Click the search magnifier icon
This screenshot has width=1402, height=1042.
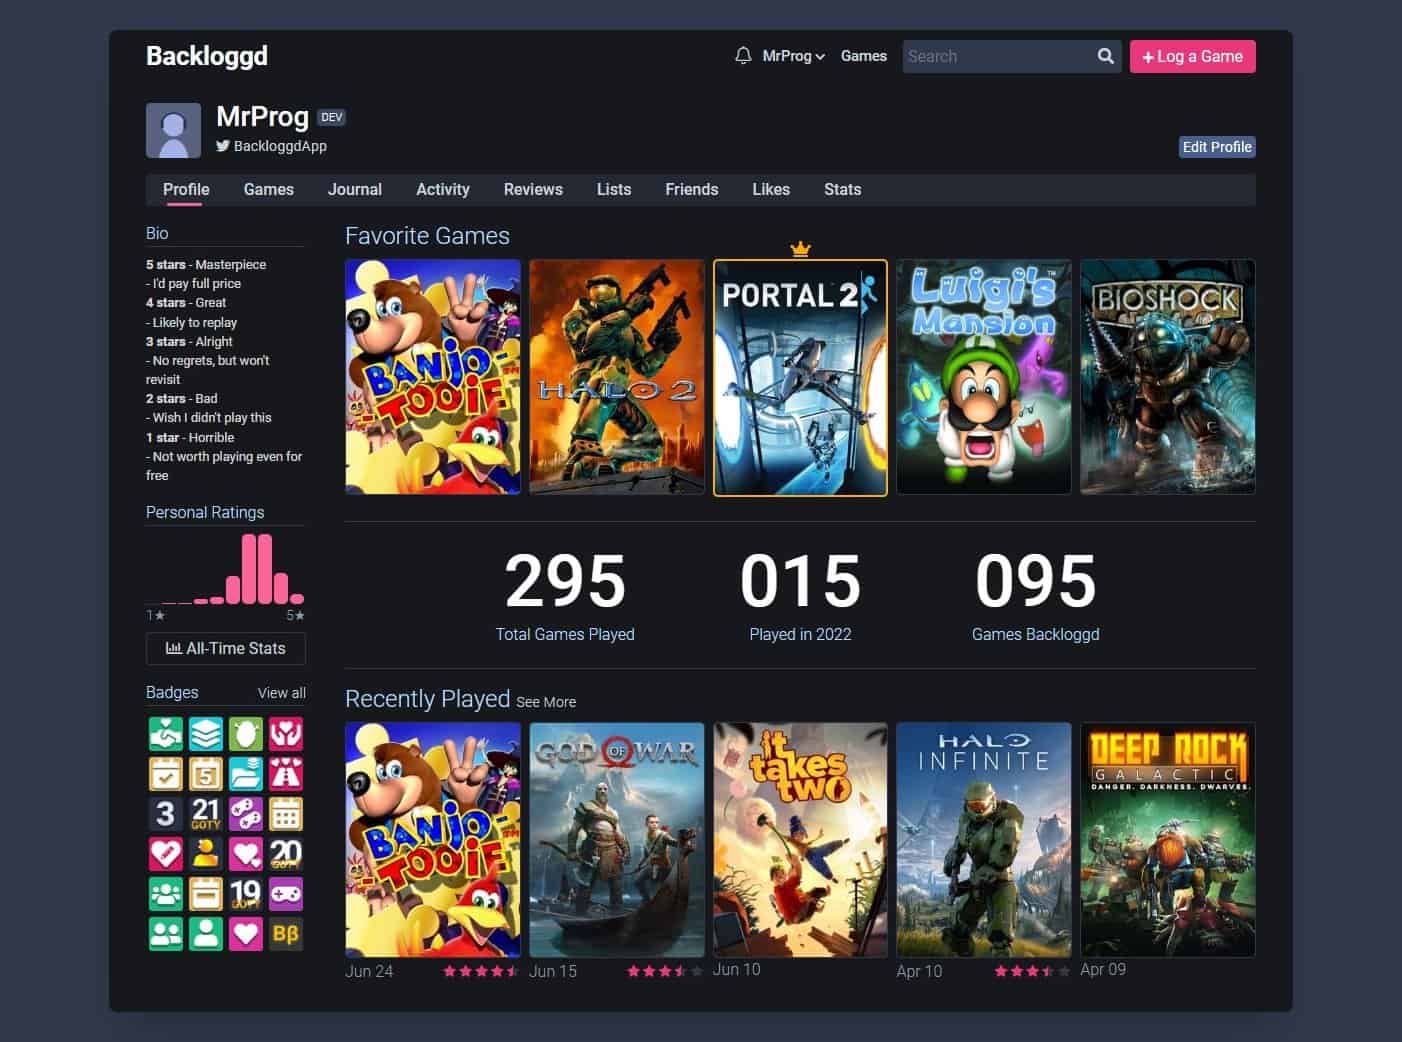point(1105,56)
